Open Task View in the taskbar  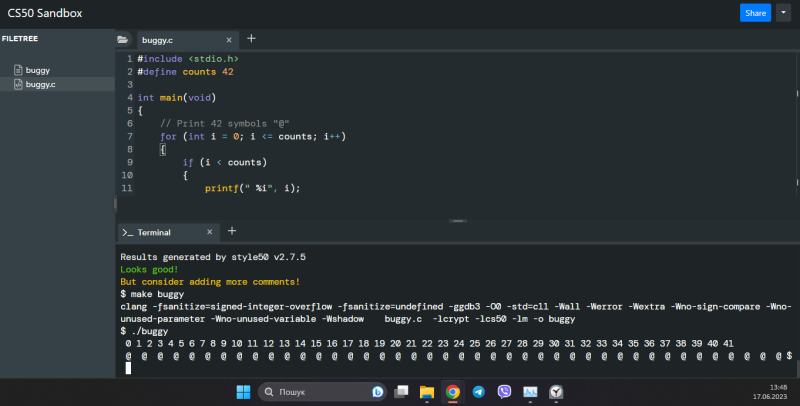pyautogui.click(x=401, y=392)
